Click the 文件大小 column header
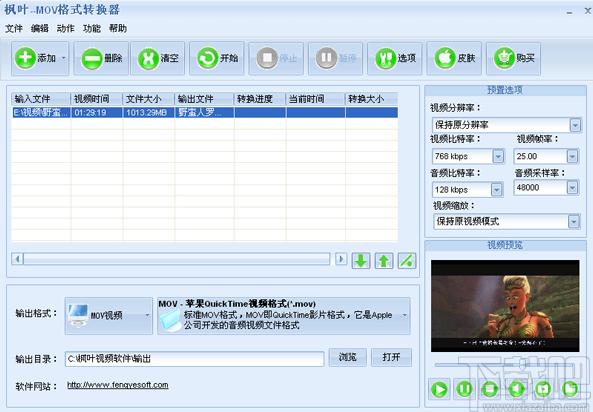The height and width of the screenshot is (412, 593). 149,99
